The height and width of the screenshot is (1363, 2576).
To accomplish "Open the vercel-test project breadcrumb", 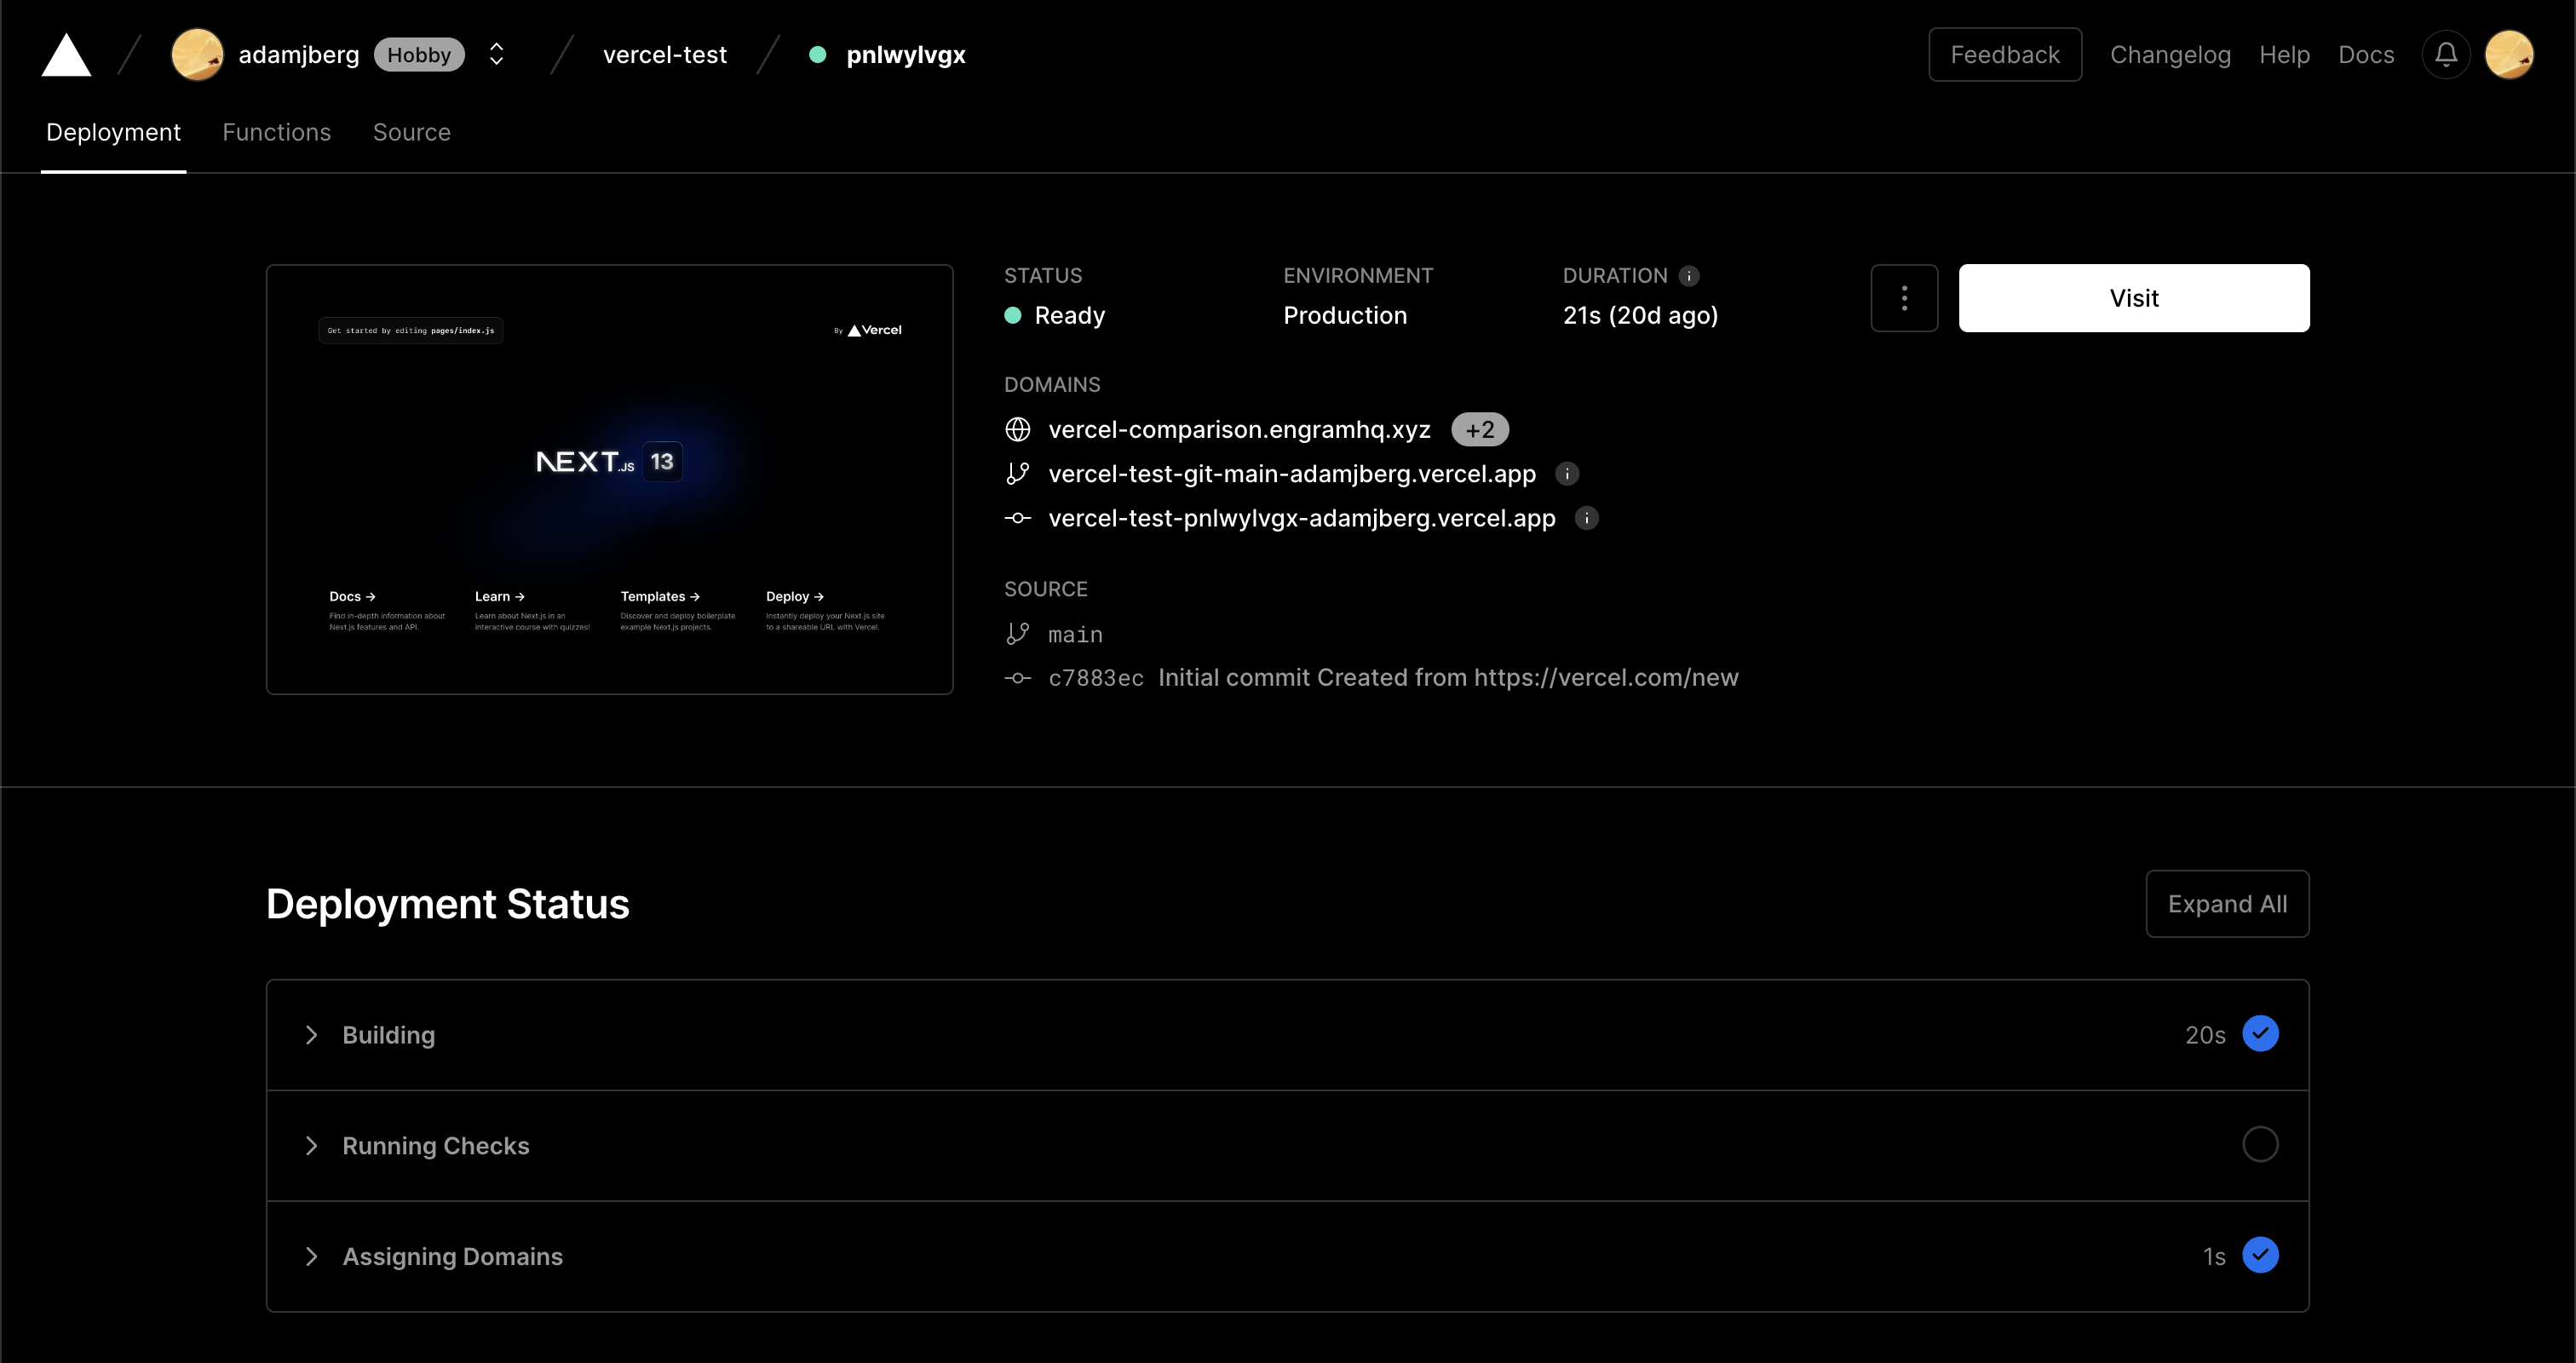I will tap(665, 54).
